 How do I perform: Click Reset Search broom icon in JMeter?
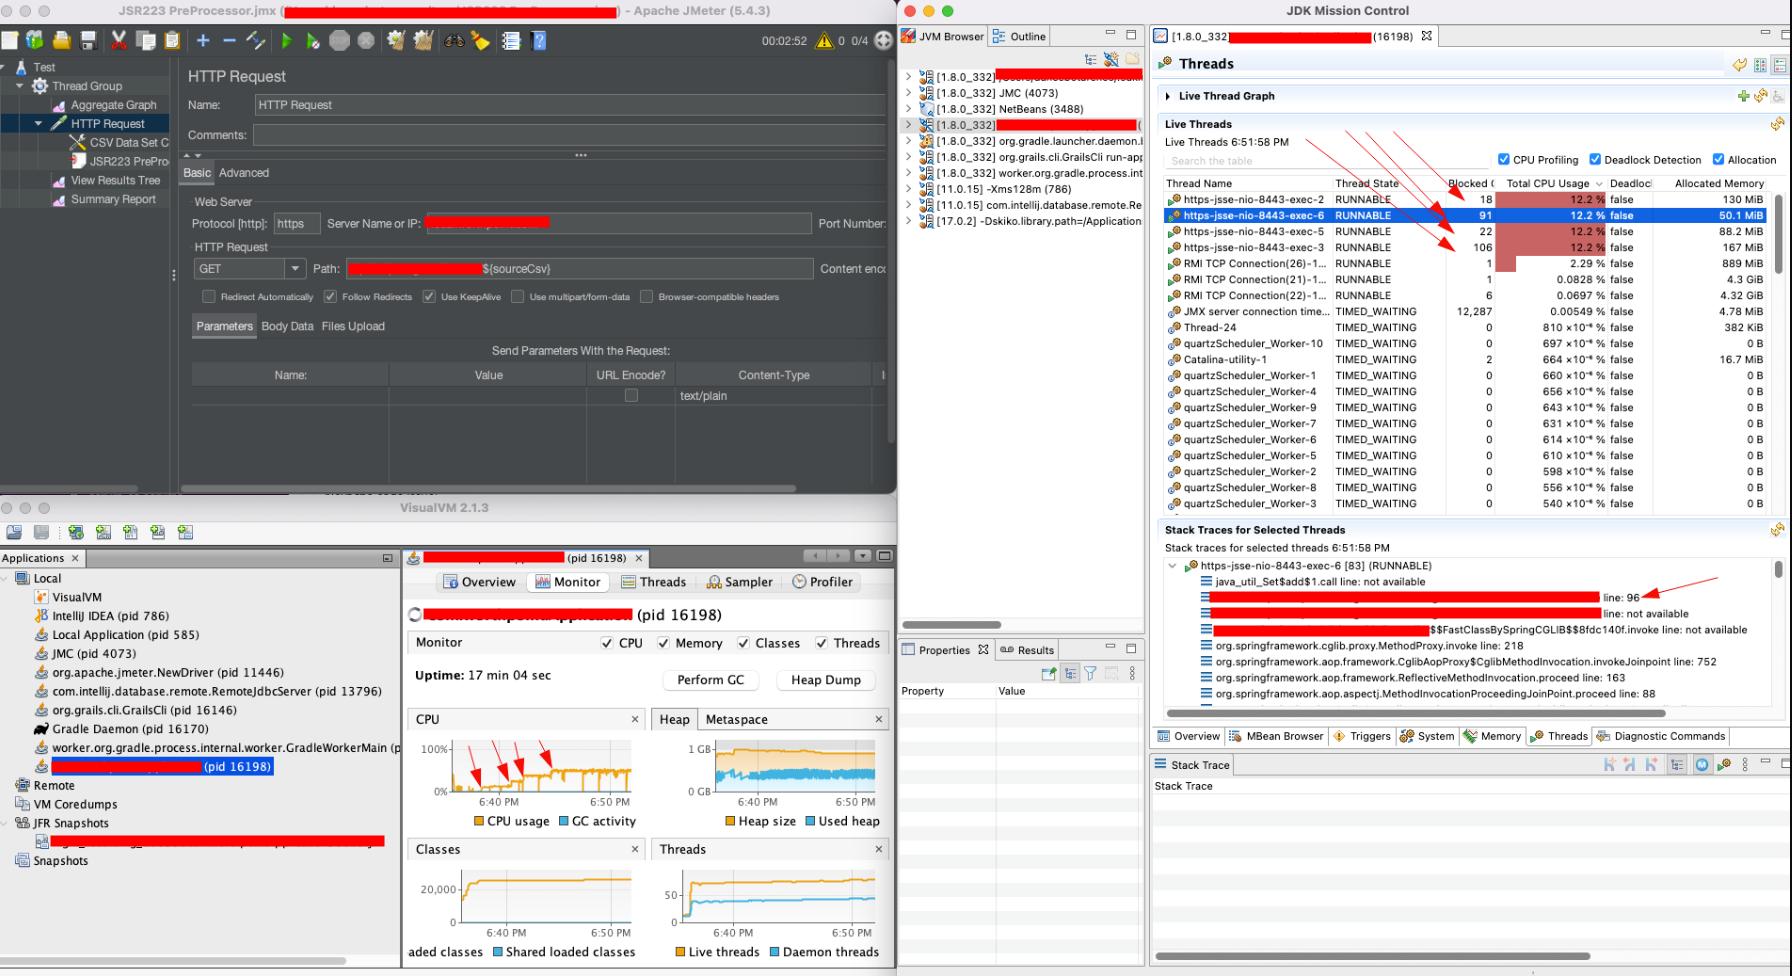[x=481, y=40]
